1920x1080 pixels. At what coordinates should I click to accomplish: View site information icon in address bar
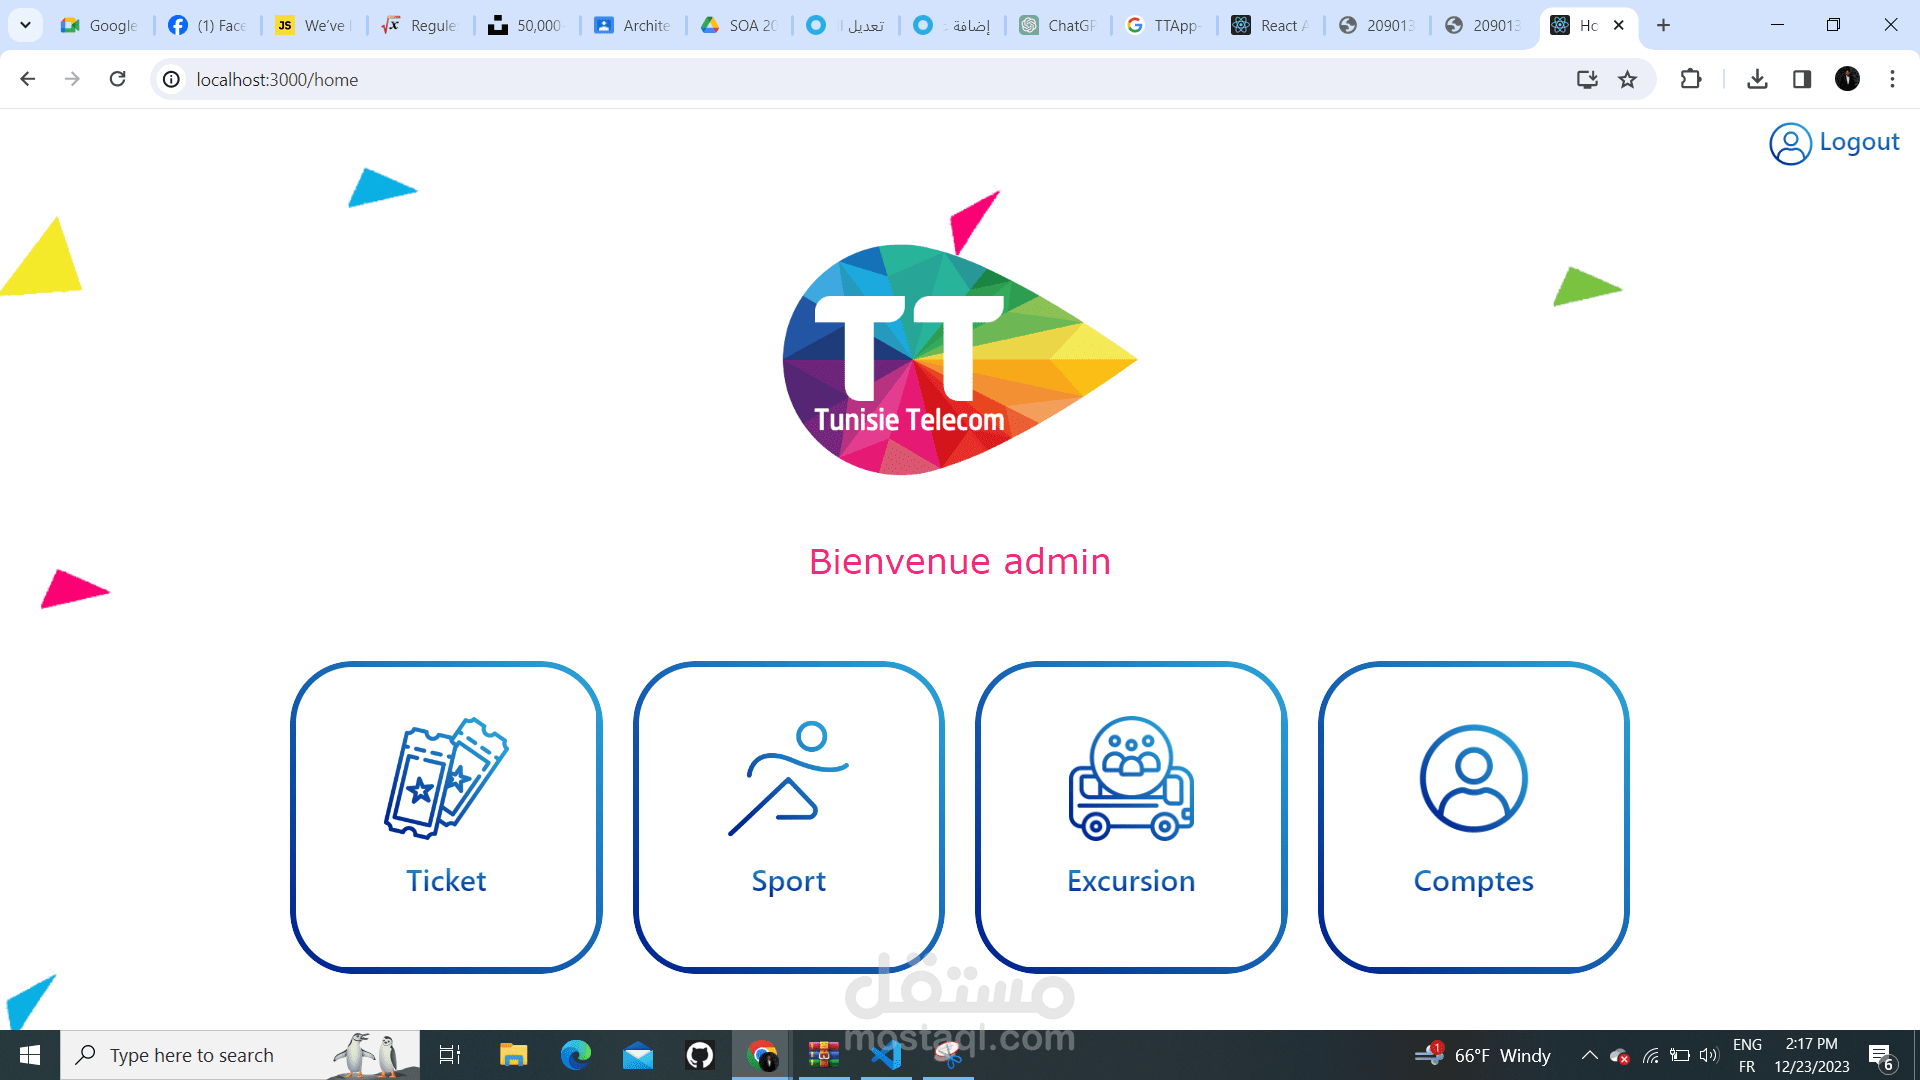[x=172, y=79]
